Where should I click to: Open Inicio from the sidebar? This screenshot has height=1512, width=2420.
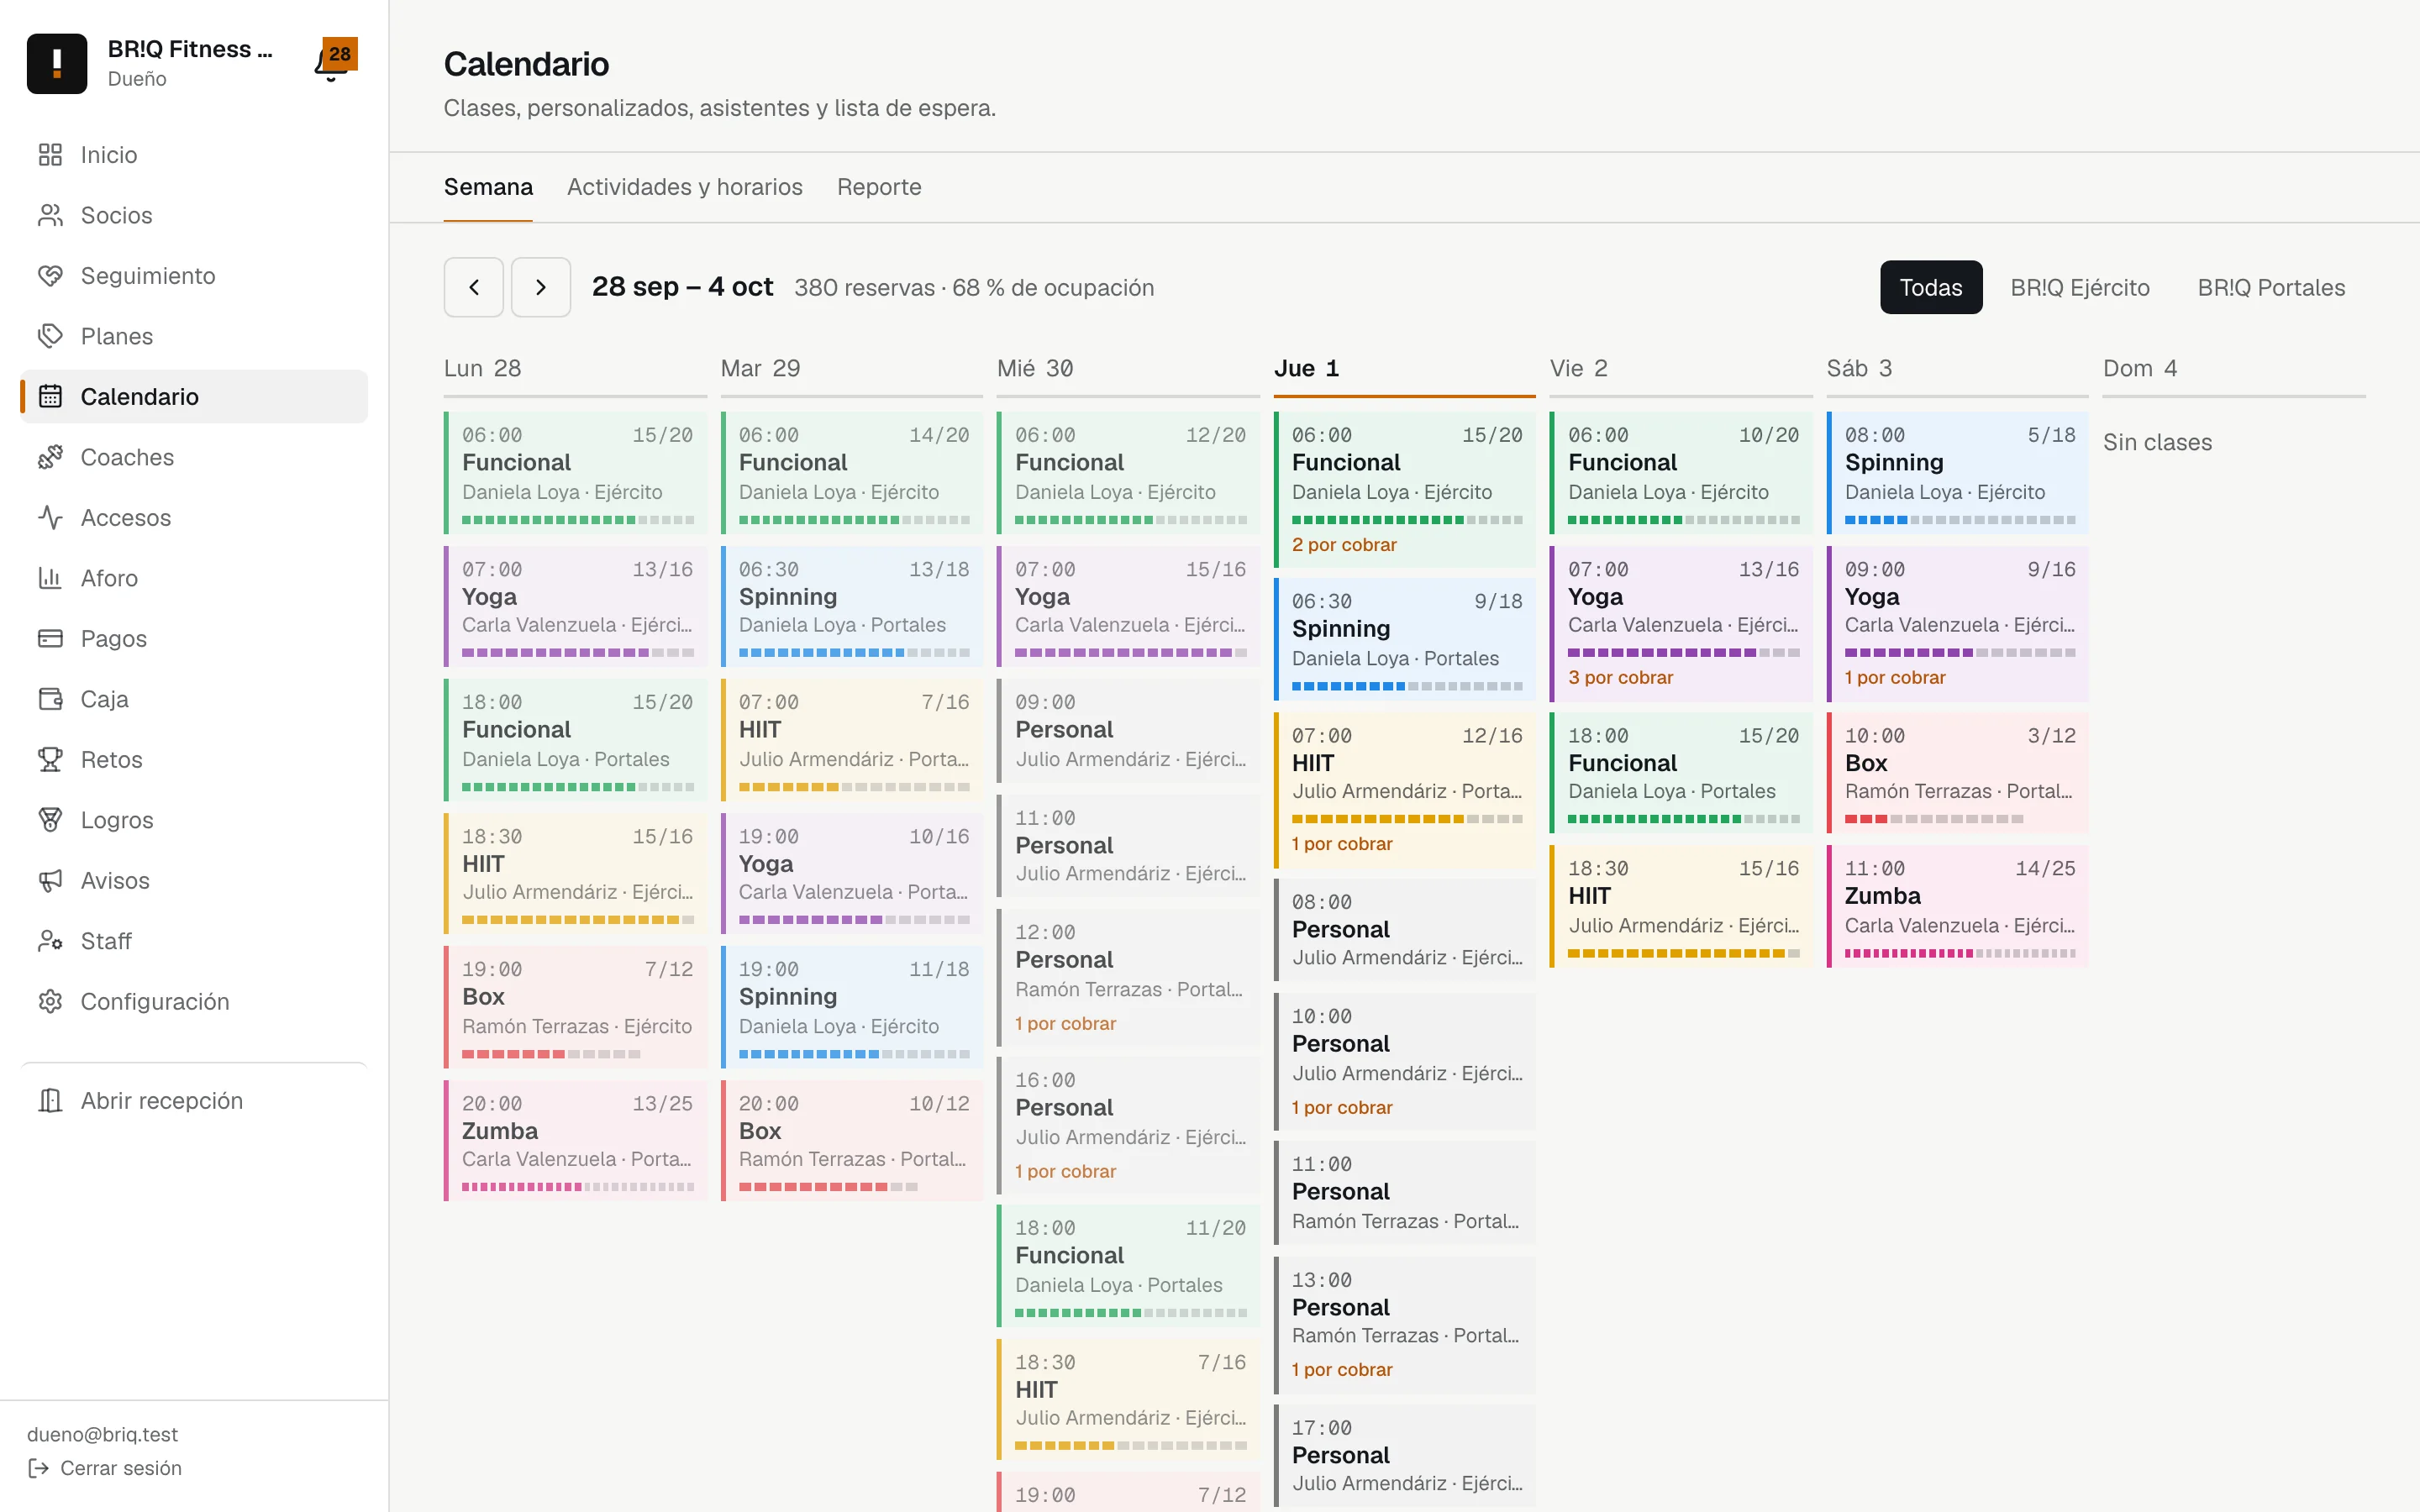(194, 155)
